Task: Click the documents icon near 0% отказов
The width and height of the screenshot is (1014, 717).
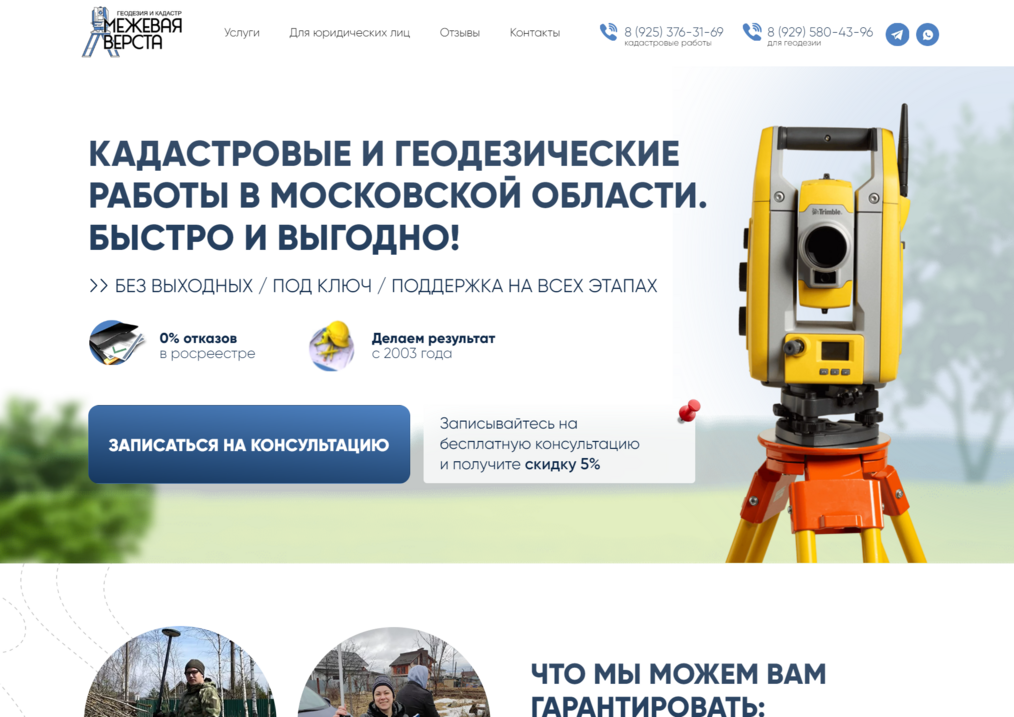Action: coord(116,343)
